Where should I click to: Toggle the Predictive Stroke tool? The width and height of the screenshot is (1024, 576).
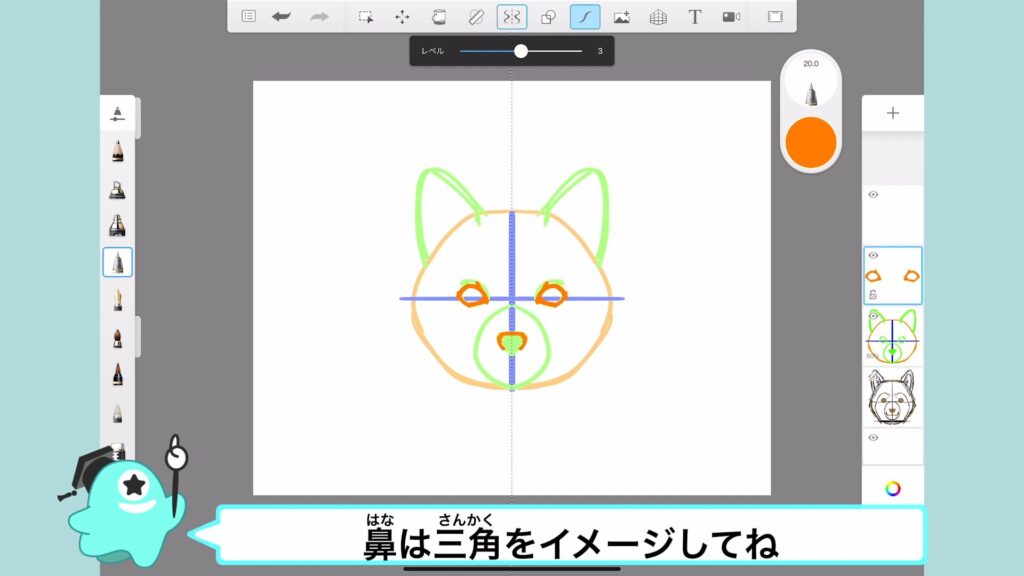(585, 17)
